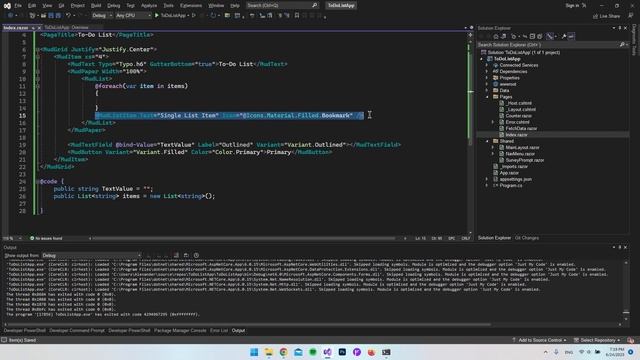Viewport: 640px width, 360px height.
Task: Open Windows Start button on taskbar
Action: (254, 352)
